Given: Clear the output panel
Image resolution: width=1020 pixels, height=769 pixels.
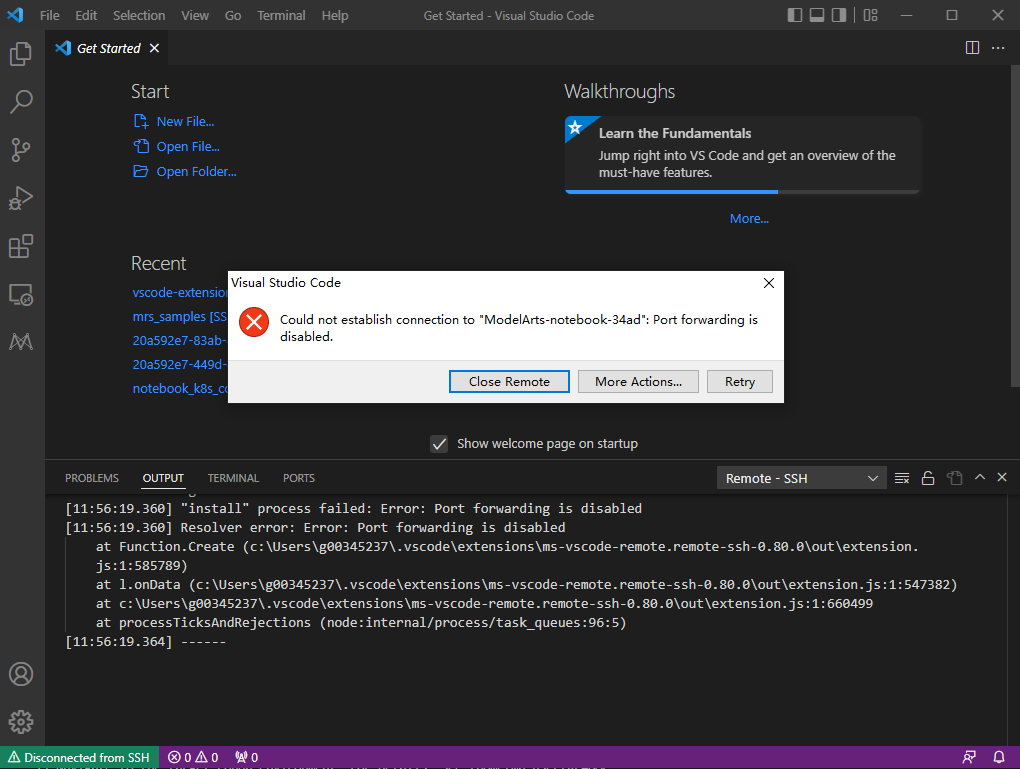Looking at the screenshot, I should 902,478.
